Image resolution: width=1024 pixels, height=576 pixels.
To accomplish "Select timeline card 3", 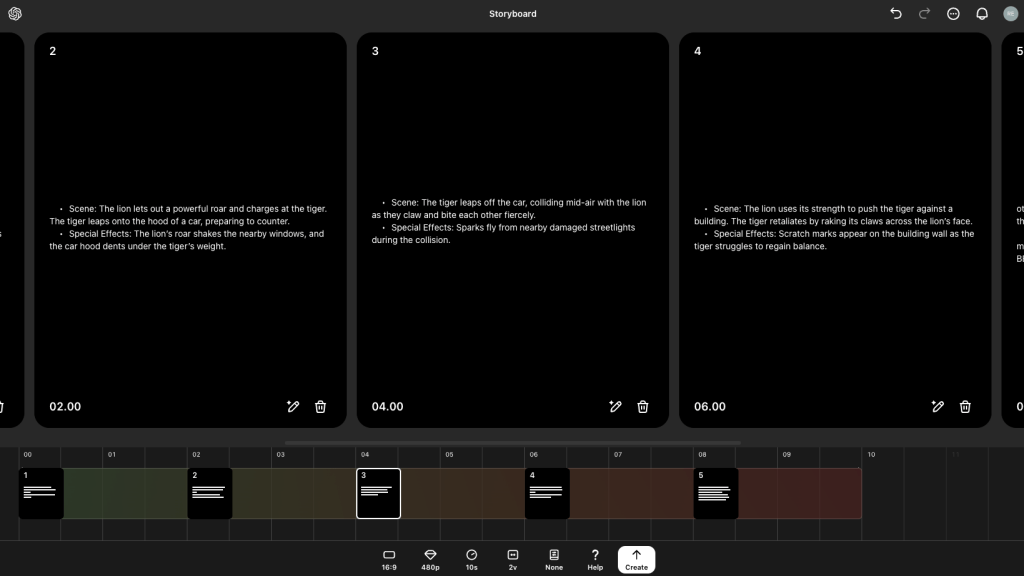I will point(379,494).
